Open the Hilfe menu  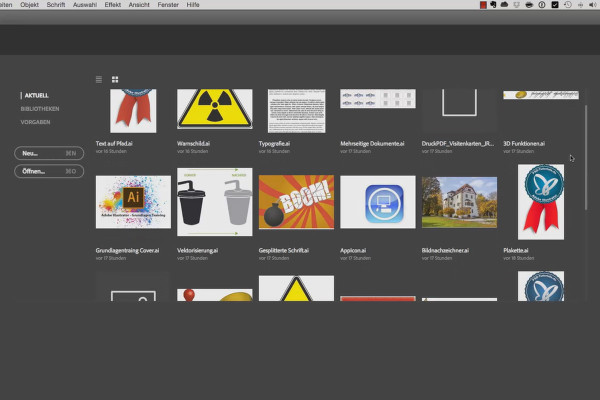[193, 5]
